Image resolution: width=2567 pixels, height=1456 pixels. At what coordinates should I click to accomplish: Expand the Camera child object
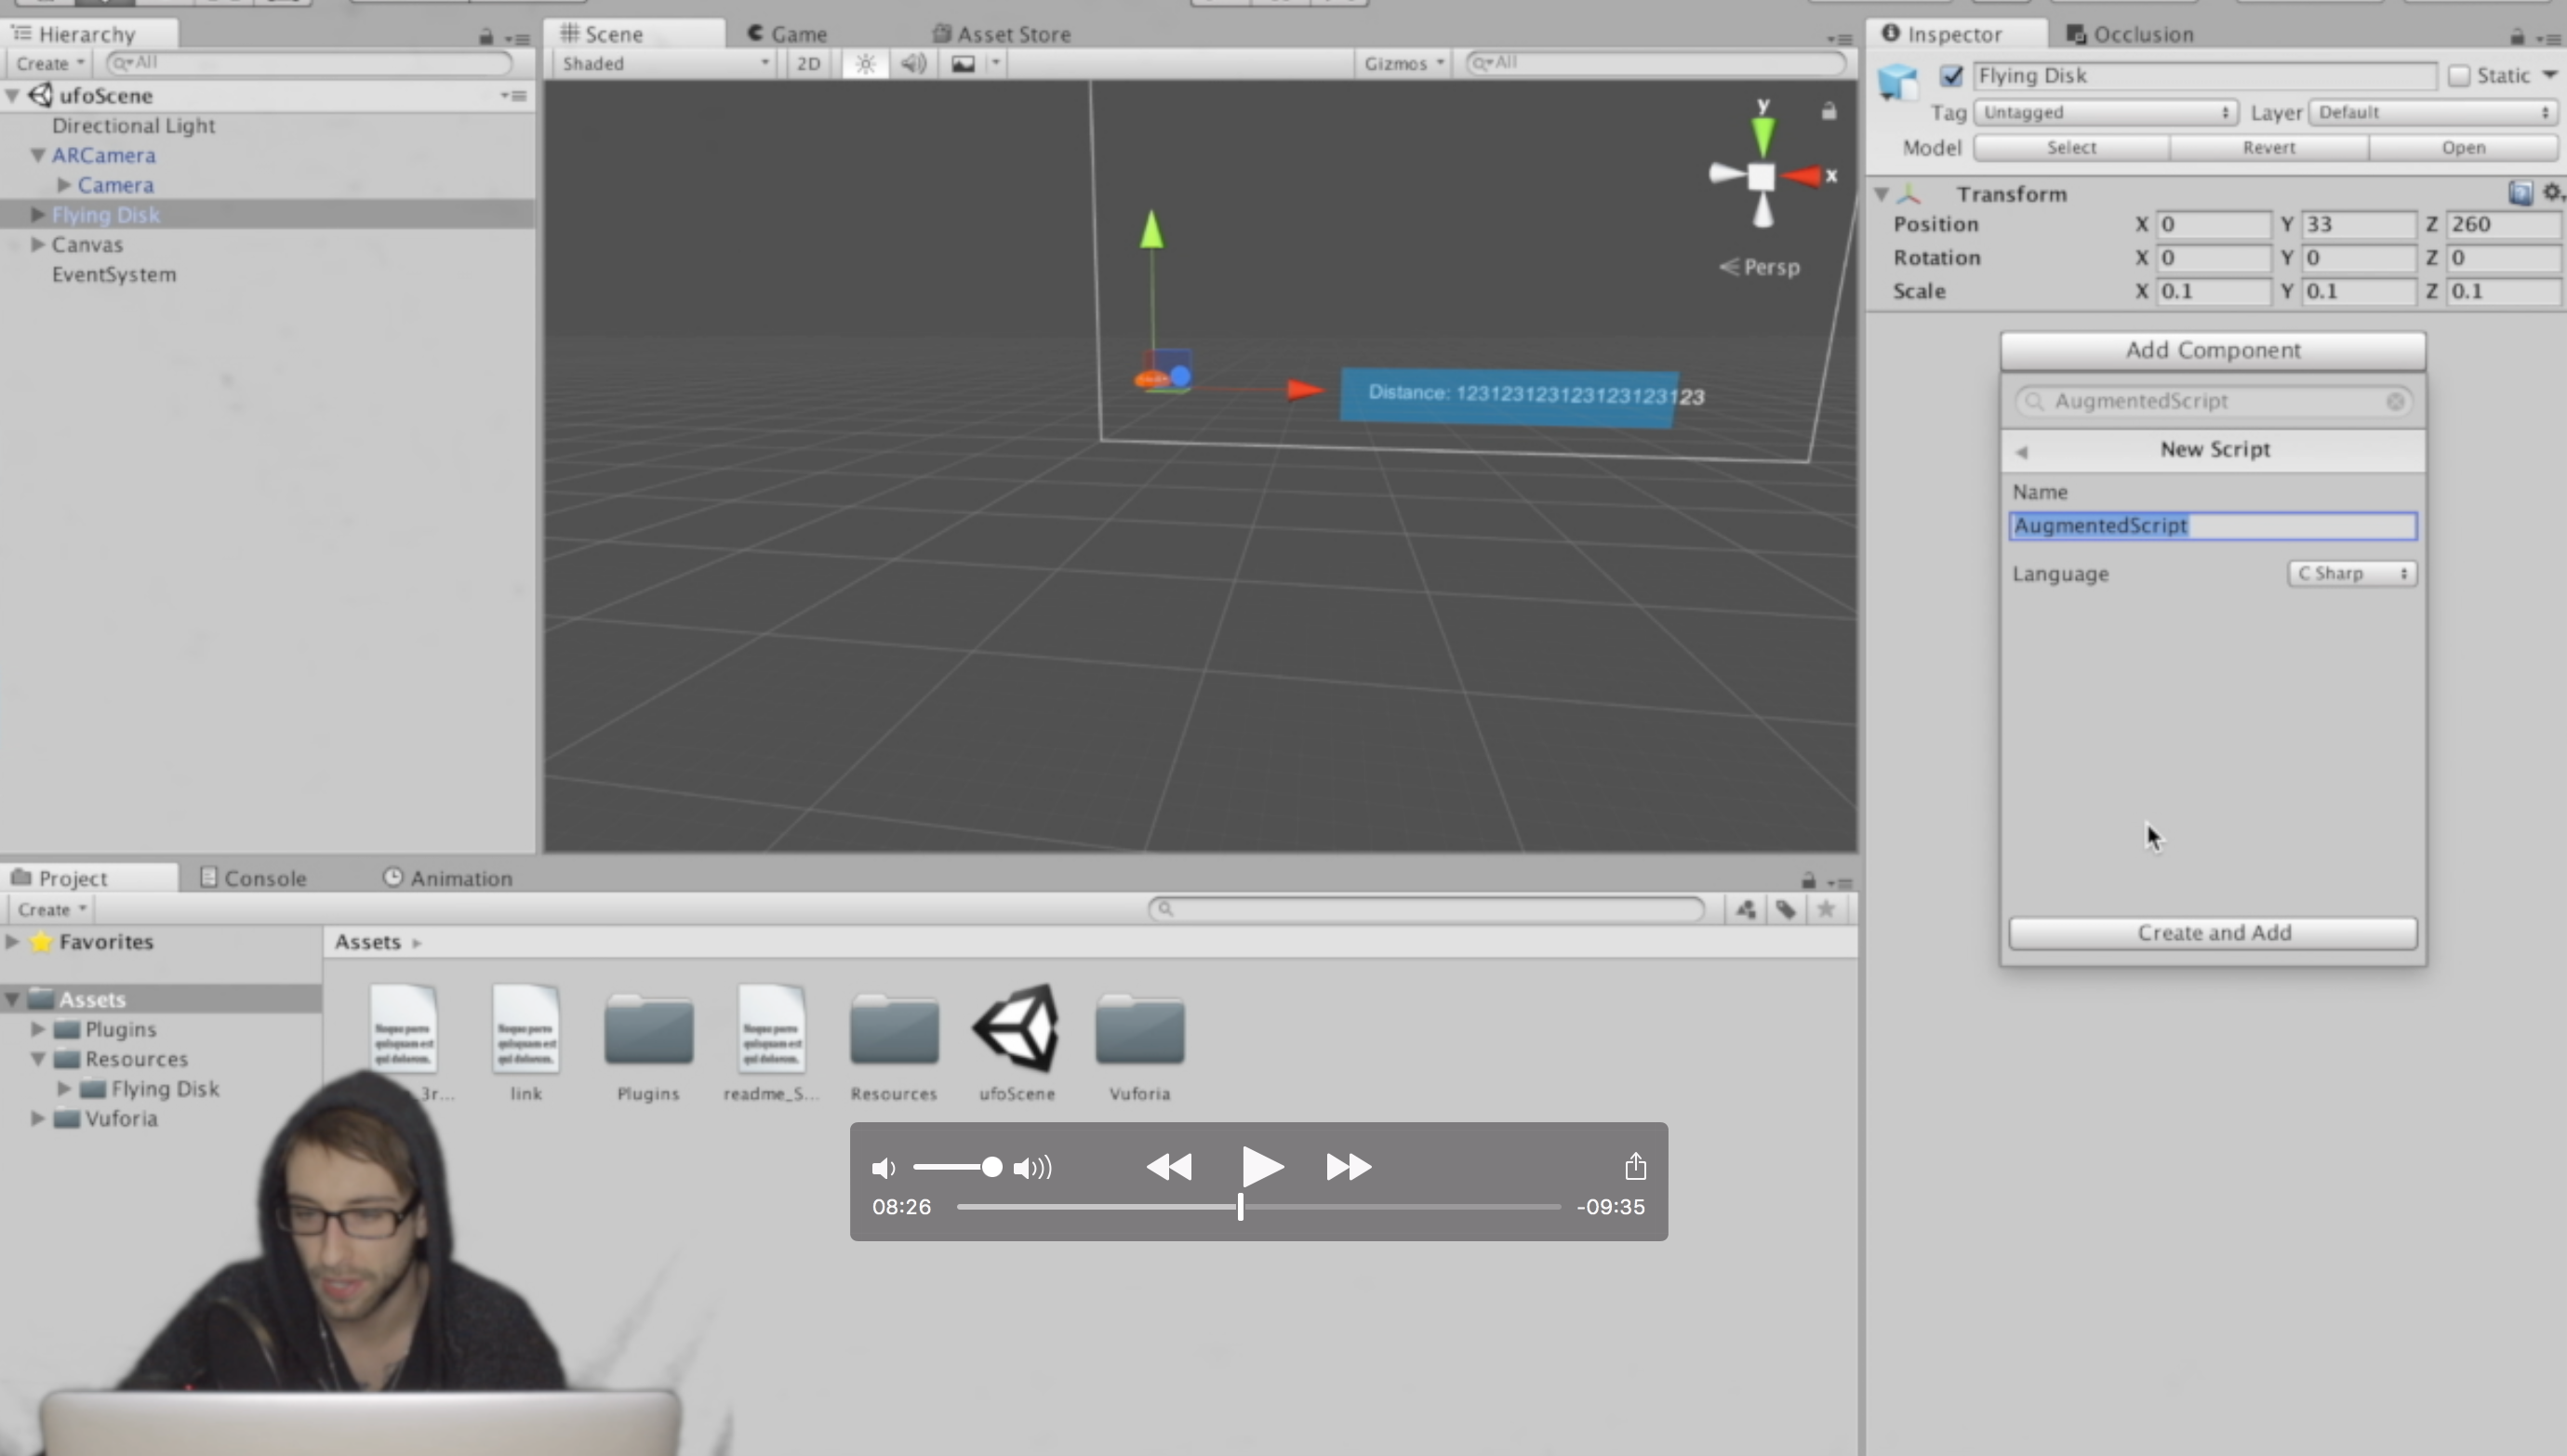point(64,185)
